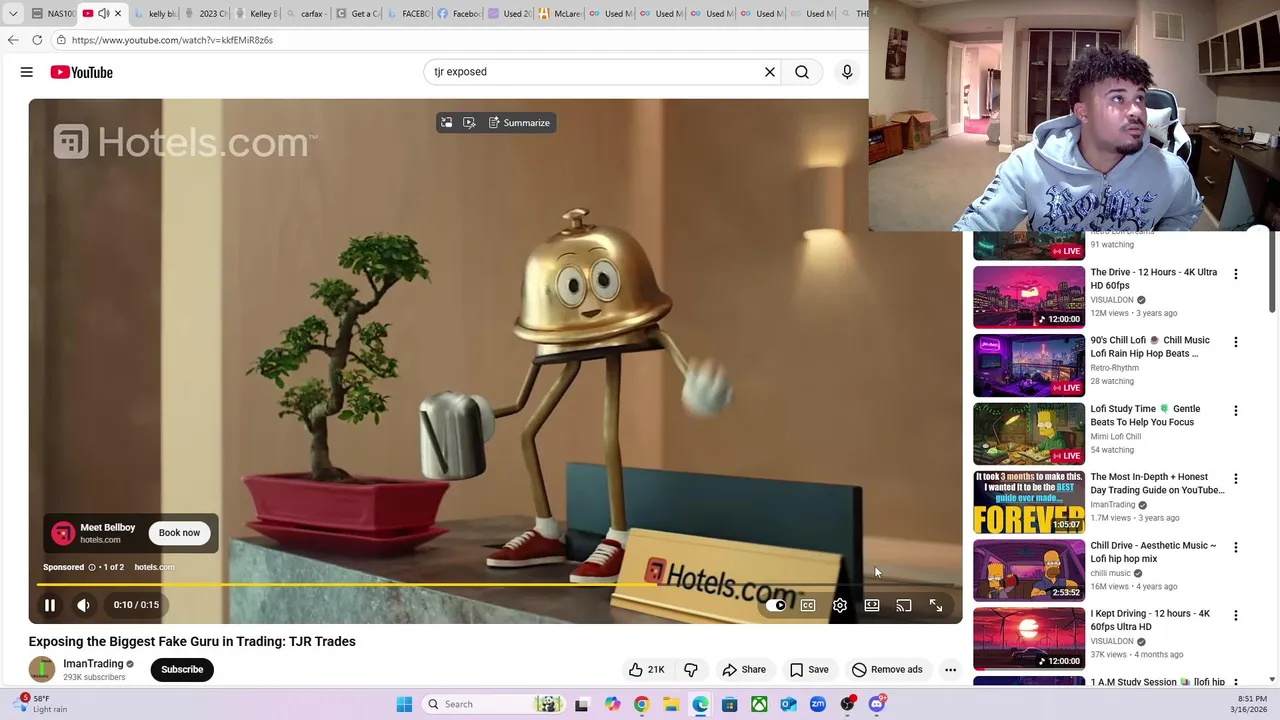Open 'I Kept Driving - 12 hours' title
This screenshot has height=720, width=1280.
pyautogui.click(x=1150, y=620)
